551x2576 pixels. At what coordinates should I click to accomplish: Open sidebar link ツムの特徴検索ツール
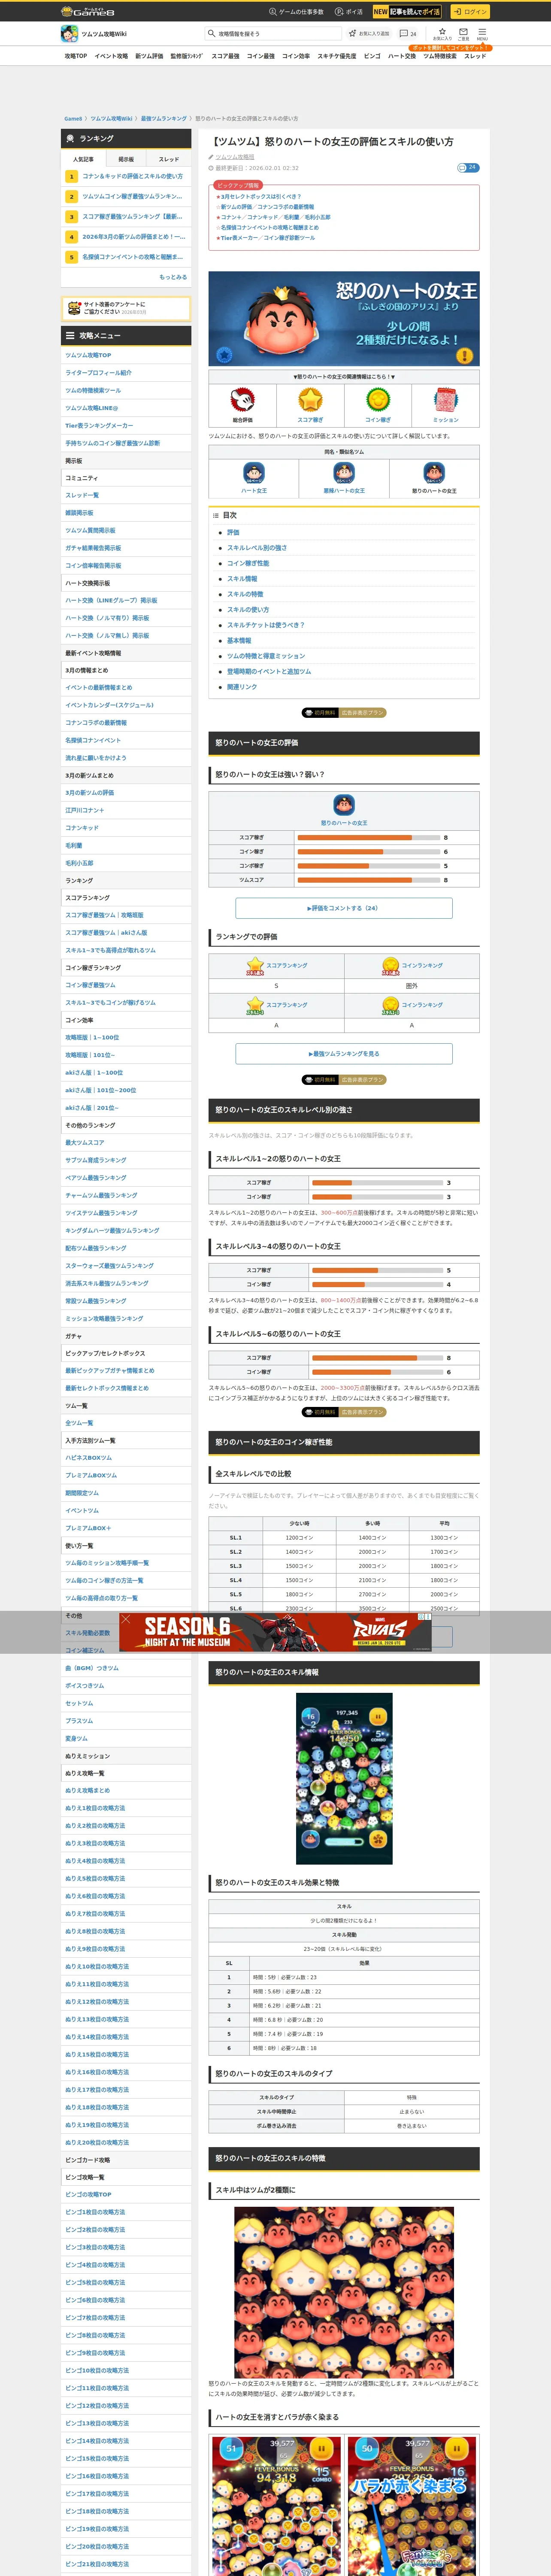click(x=93, y=391)
